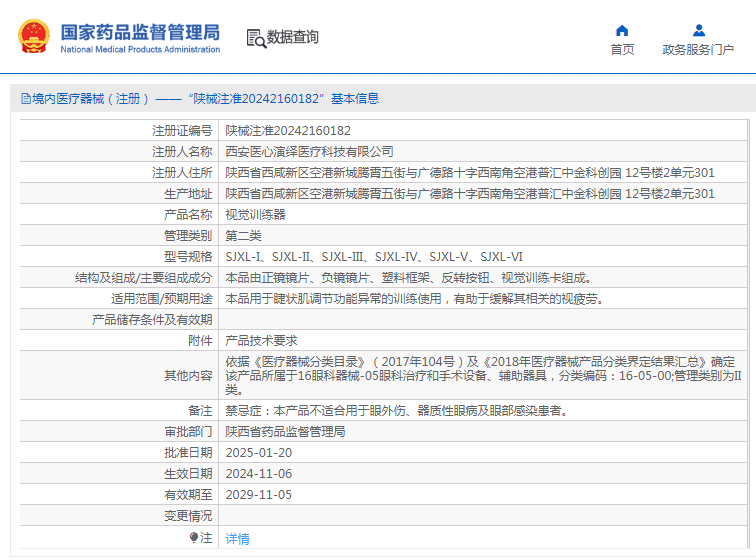Screen dimensions: 756x560
Task: Click the 型号规格 label
Action: tap(188, 257)
